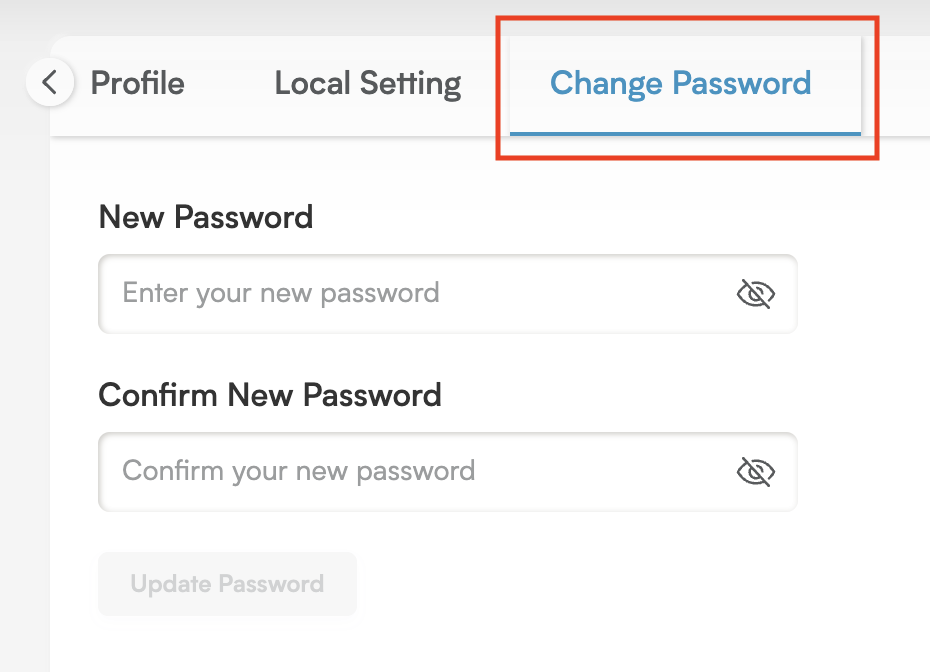Go back using the left chevron button
The image size is (930, 672).
50,82
